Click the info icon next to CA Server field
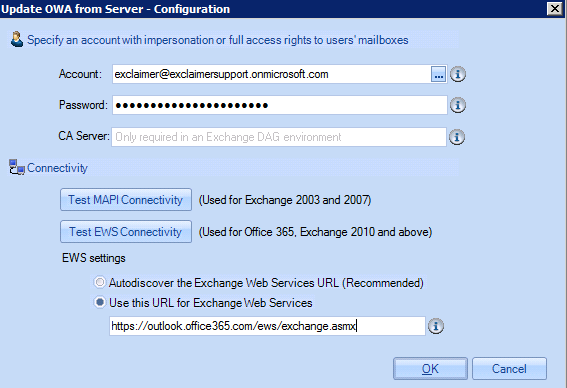The height and width of the screenshot is (388, 567). tap(457, 137)
